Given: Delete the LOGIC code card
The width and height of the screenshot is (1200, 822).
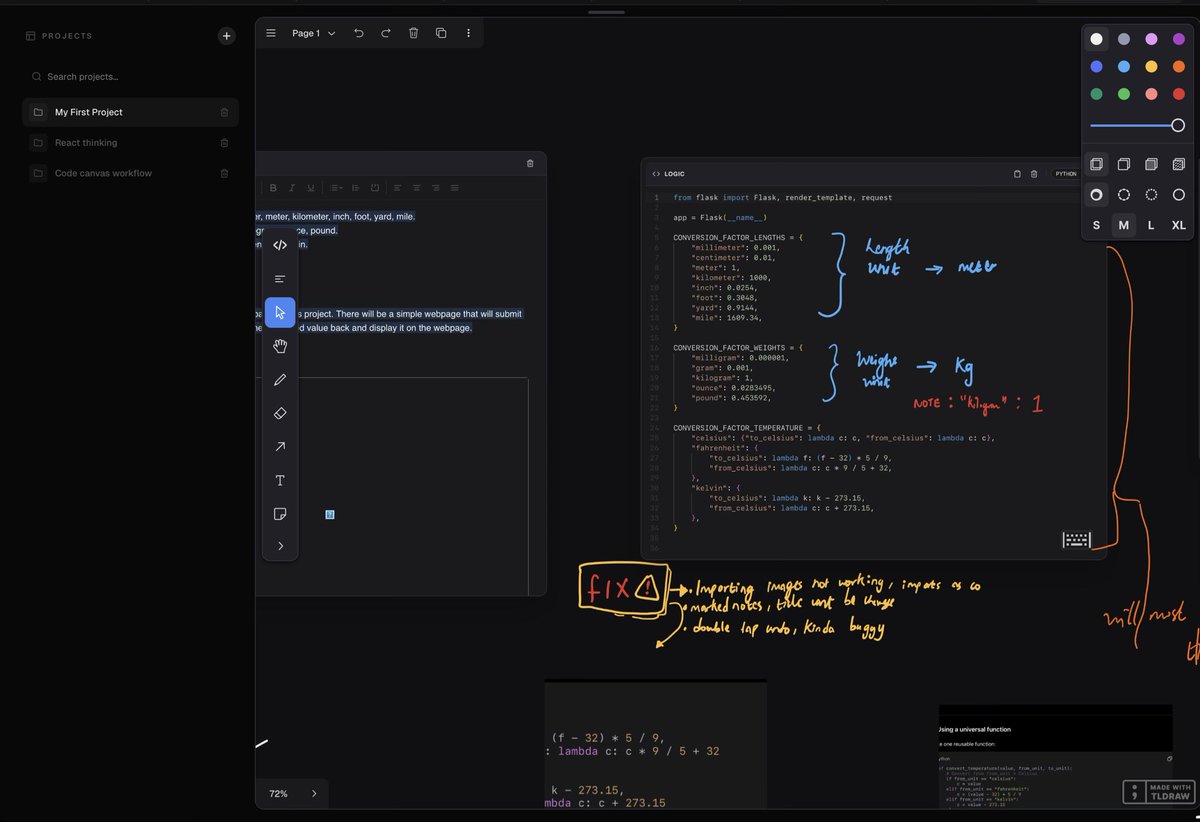Looking at the screenshot, I should 1034,173.
